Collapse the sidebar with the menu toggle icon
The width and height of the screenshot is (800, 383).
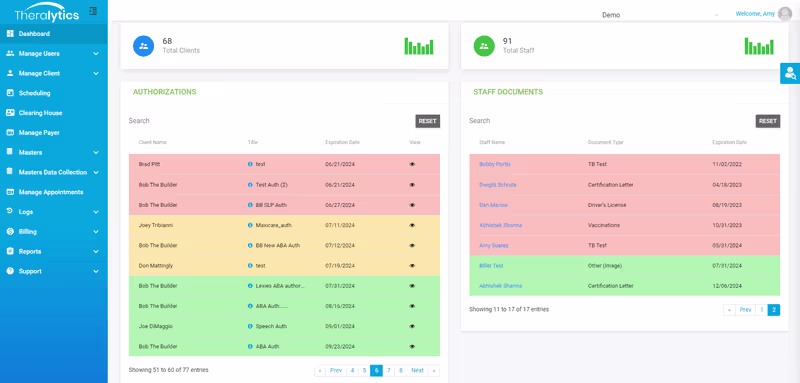point(93,11)
